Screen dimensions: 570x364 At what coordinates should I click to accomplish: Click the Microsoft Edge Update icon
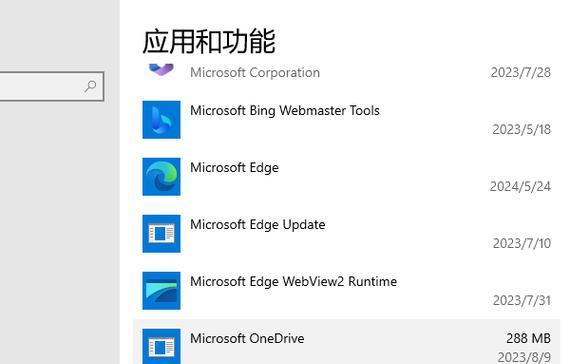tap(161, 234)
